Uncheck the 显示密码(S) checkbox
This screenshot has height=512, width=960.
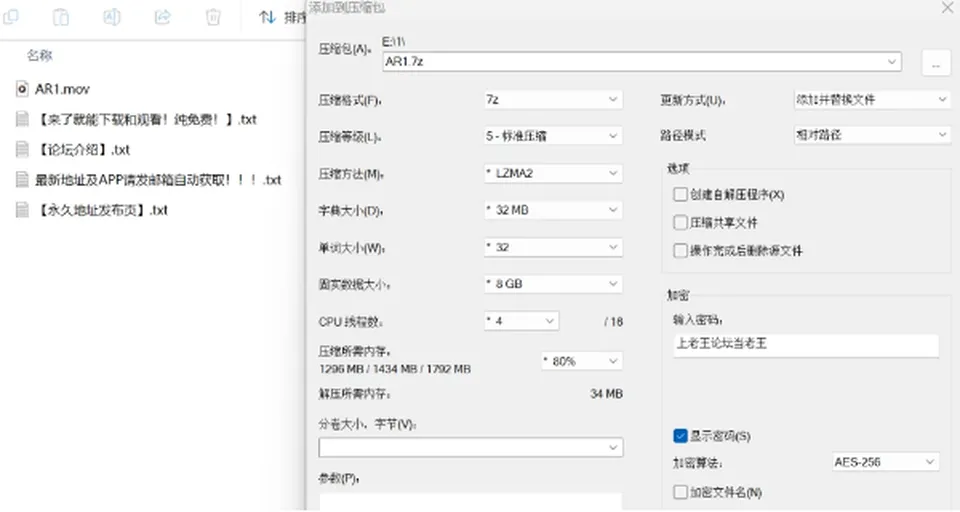(x=680, y=435)
